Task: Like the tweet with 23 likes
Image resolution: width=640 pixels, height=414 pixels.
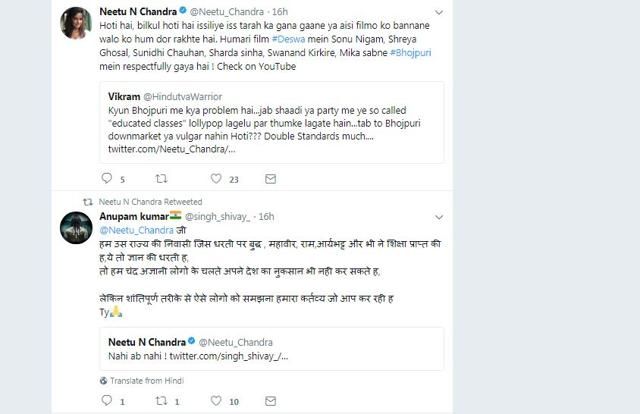Action: pyautogui.click(x=216, y=178)
